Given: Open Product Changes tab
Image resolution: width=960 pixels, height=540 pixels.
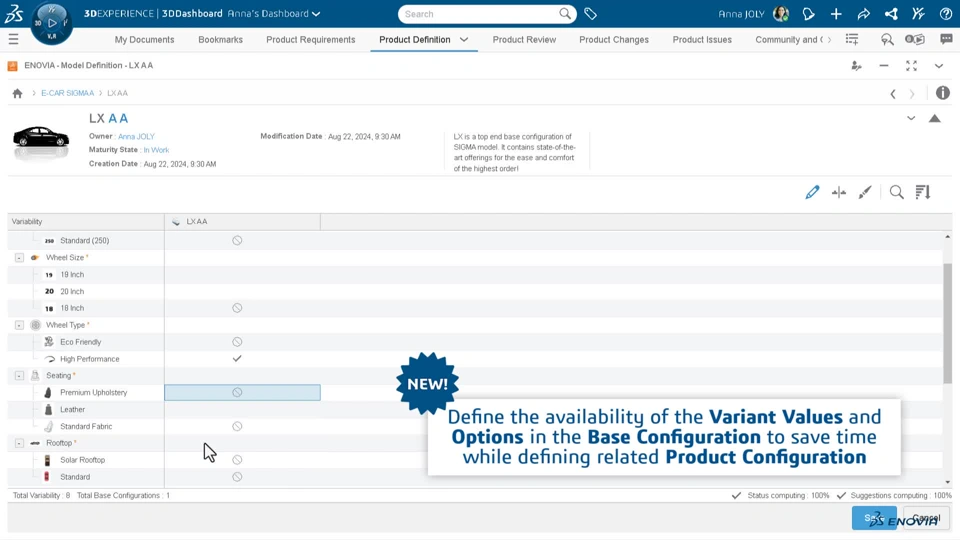Looking at the screenshot, I should click(x=613, y=40).
